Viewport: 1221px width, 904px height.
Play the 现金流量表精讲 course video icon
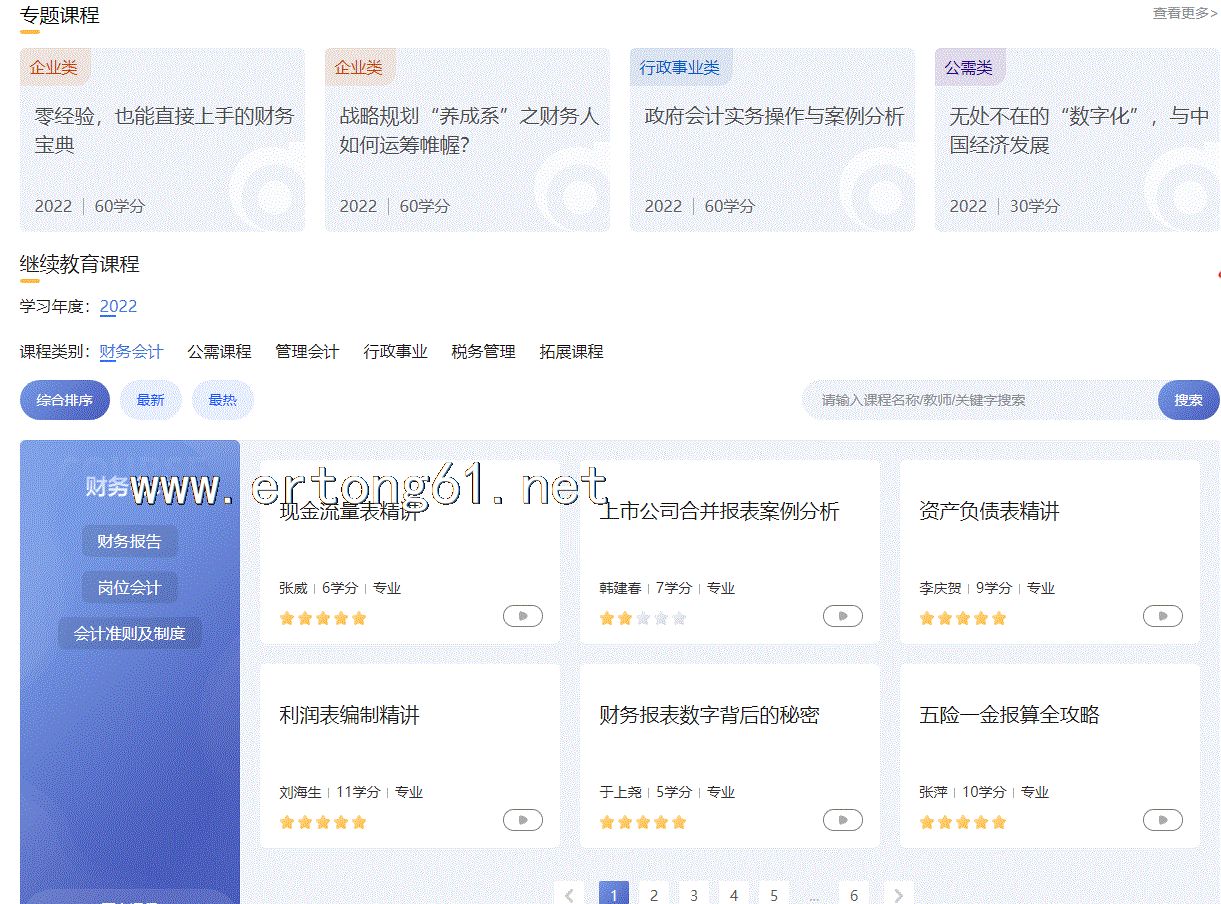point(522,616)
